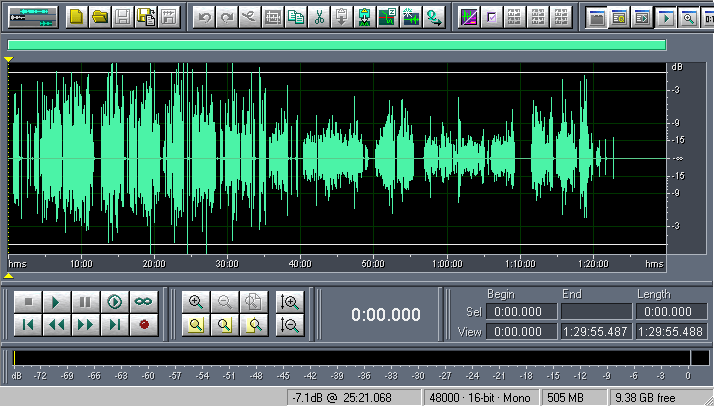The height and width of the screenshot is (406, 714).
Task: Jump to the end of the file
Action: click(x=114, y=325)
